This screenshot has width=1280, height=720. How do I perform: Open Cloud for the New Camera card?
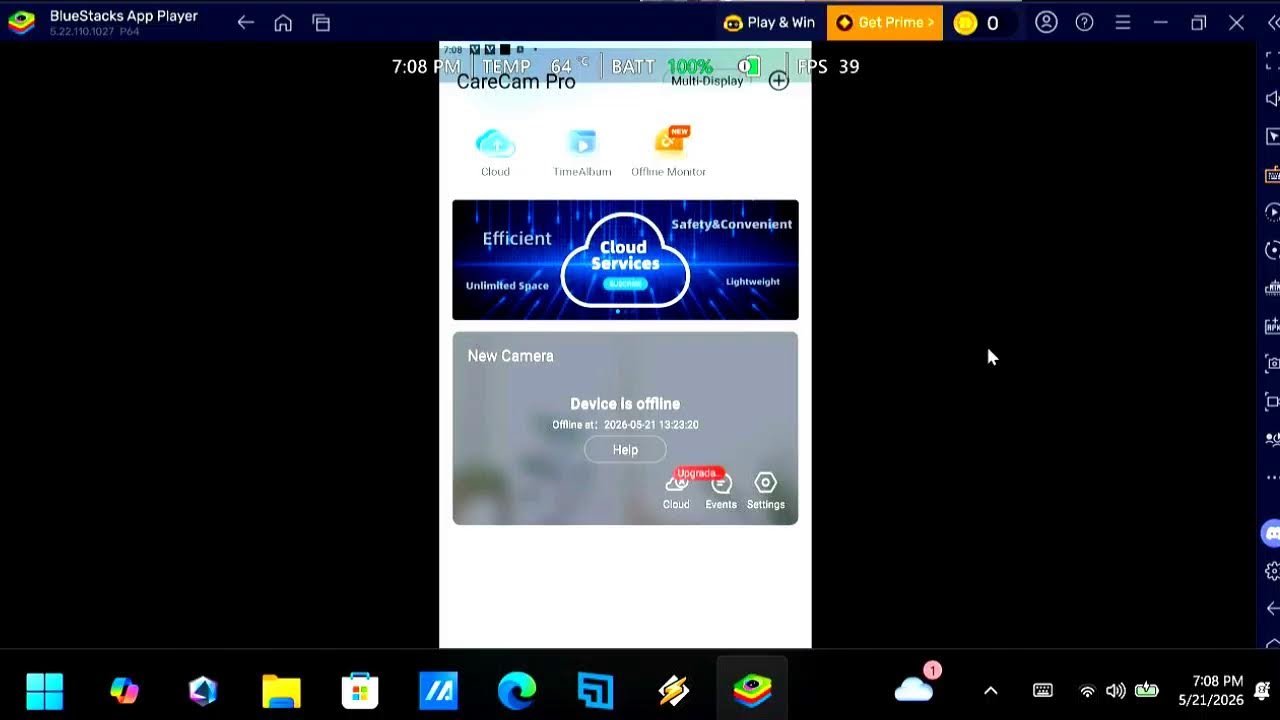pos(676,491)
